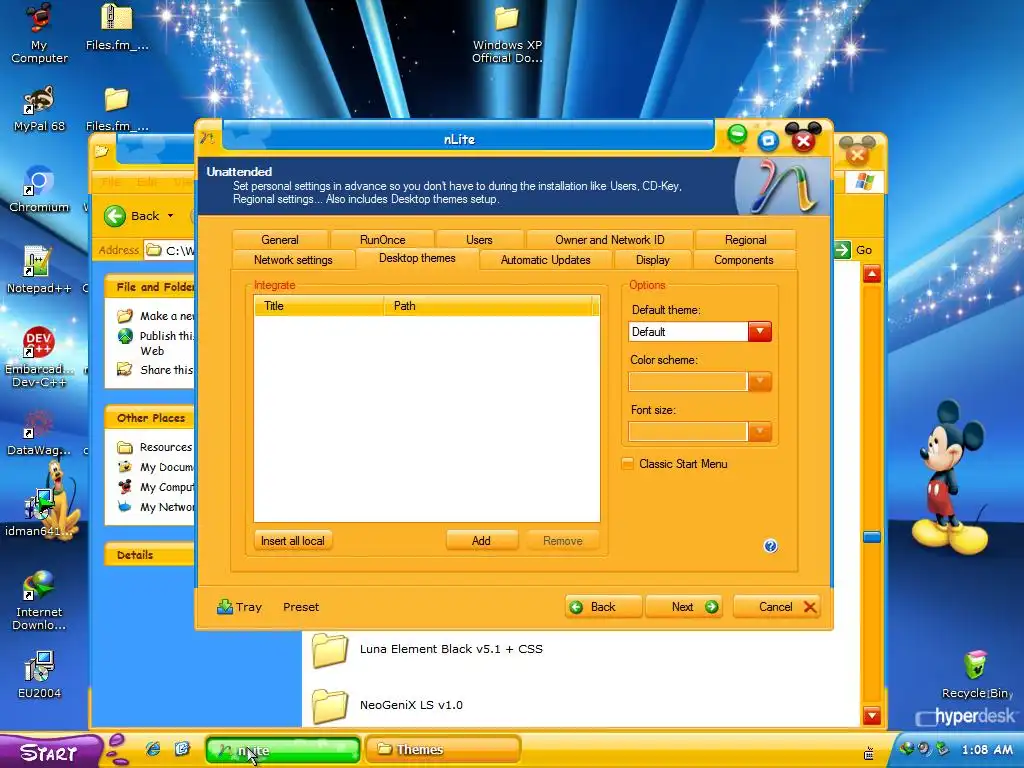Click the Add button under Integrate list
Image resolution: width=1024 pixels, height=768 pixels.
coord(481,541)
